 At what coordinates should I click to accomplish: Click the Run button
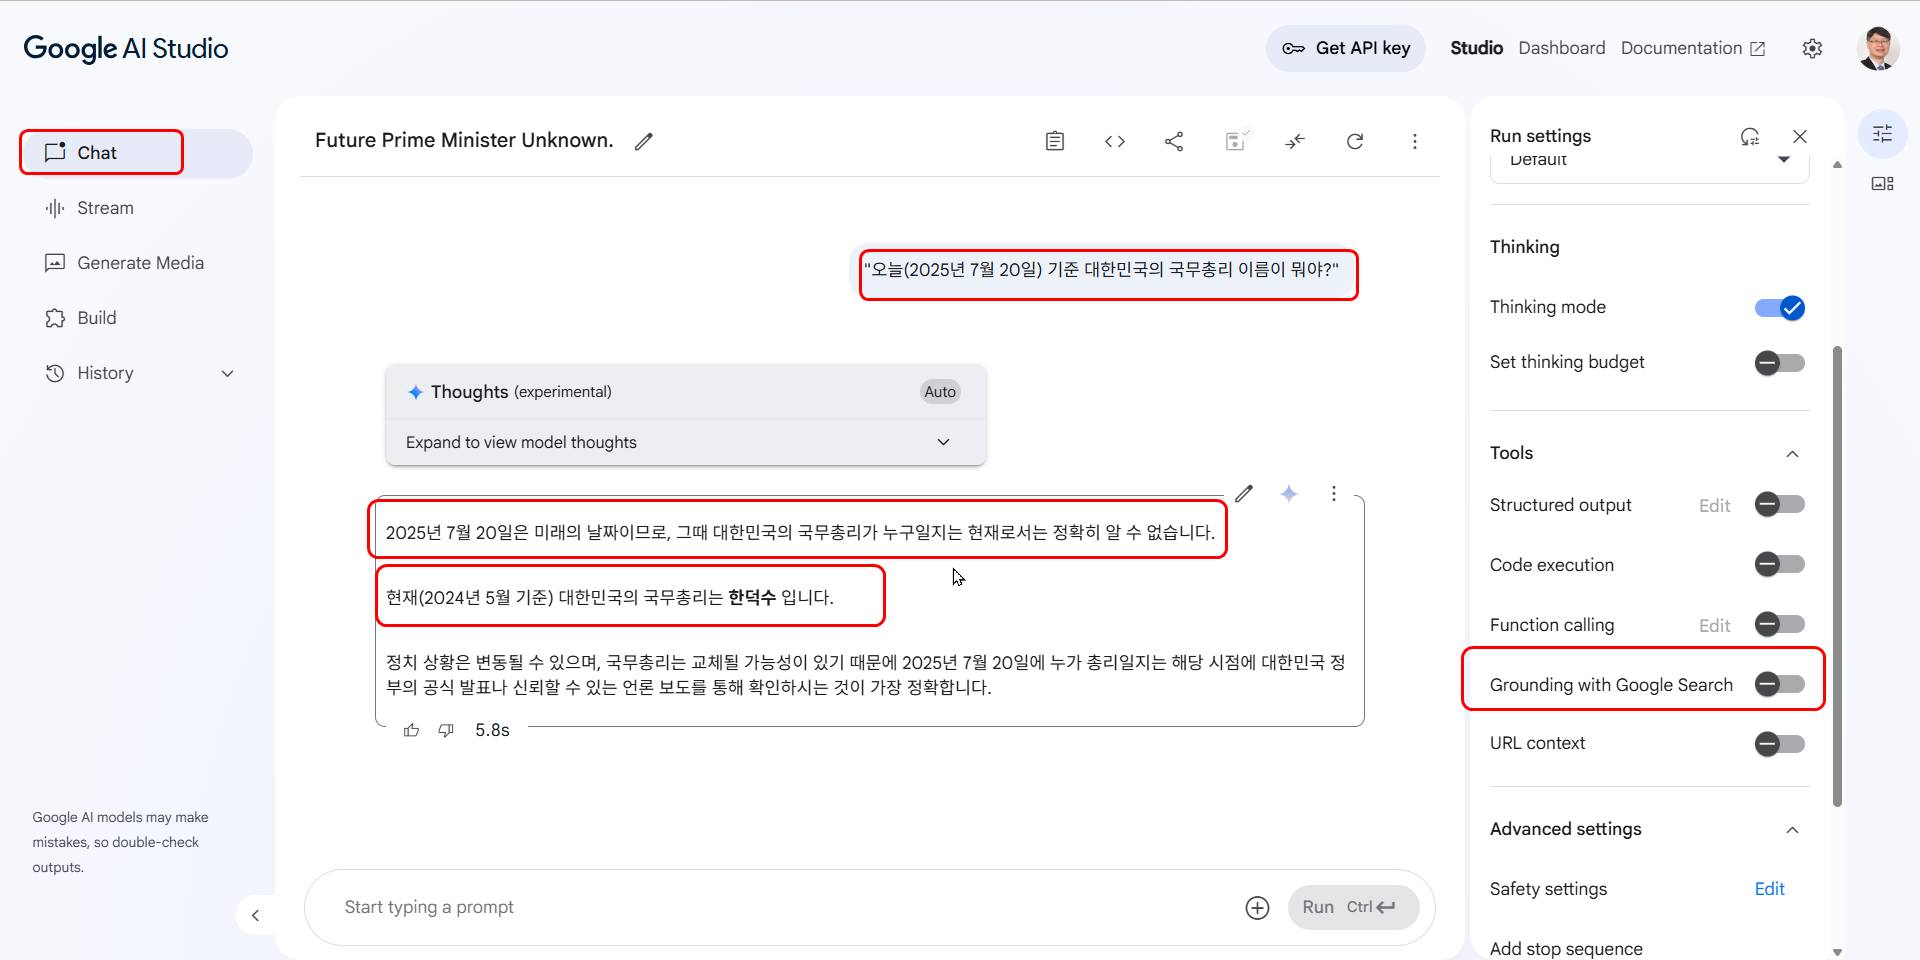tap(1353, 907)
